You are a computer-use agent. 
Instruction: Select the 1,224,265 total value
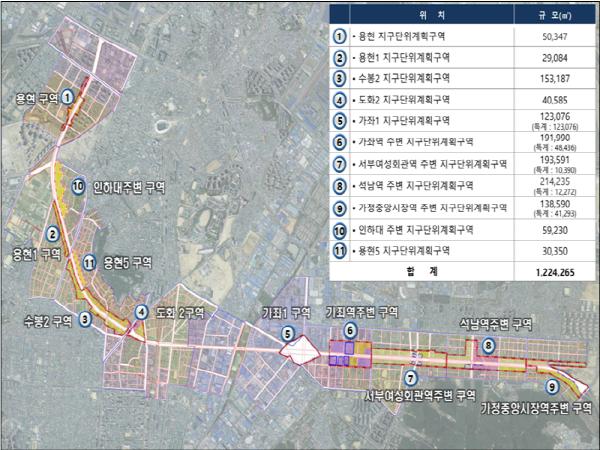coord(552,269)
